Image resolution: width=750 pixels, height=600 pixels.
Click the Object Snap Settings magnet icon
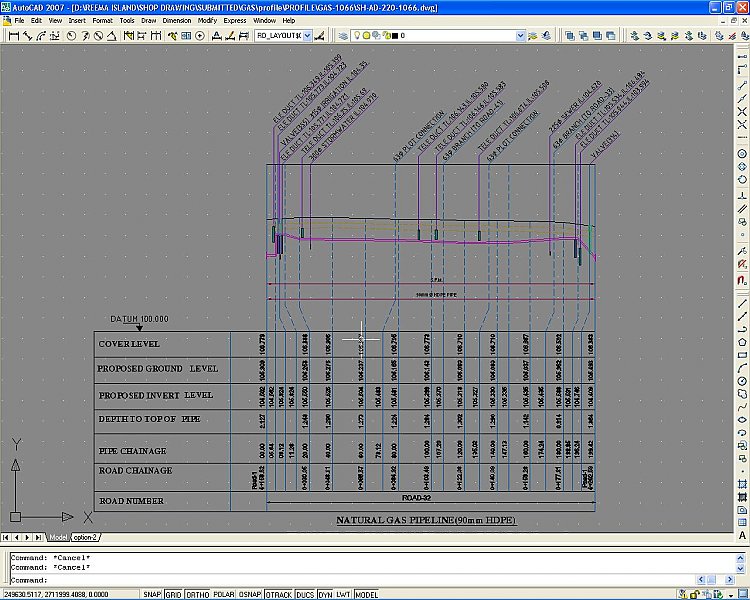point(741,282)
